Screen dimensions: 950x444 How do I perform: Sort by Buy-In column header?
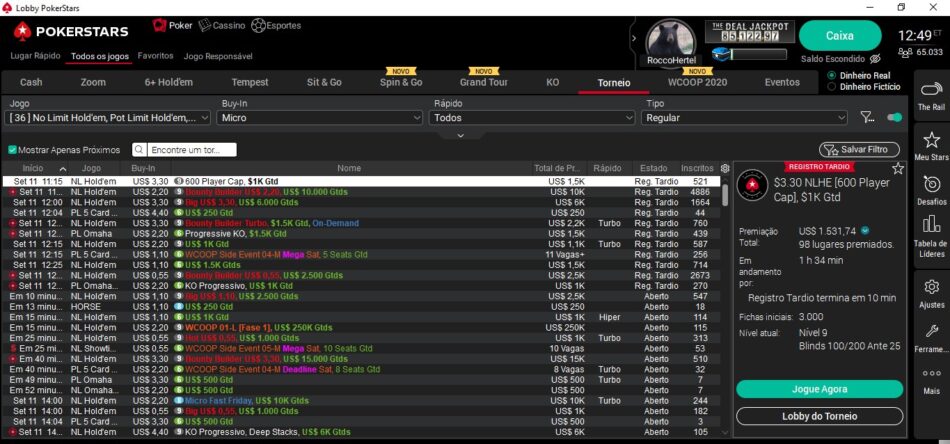coord(143,168)
